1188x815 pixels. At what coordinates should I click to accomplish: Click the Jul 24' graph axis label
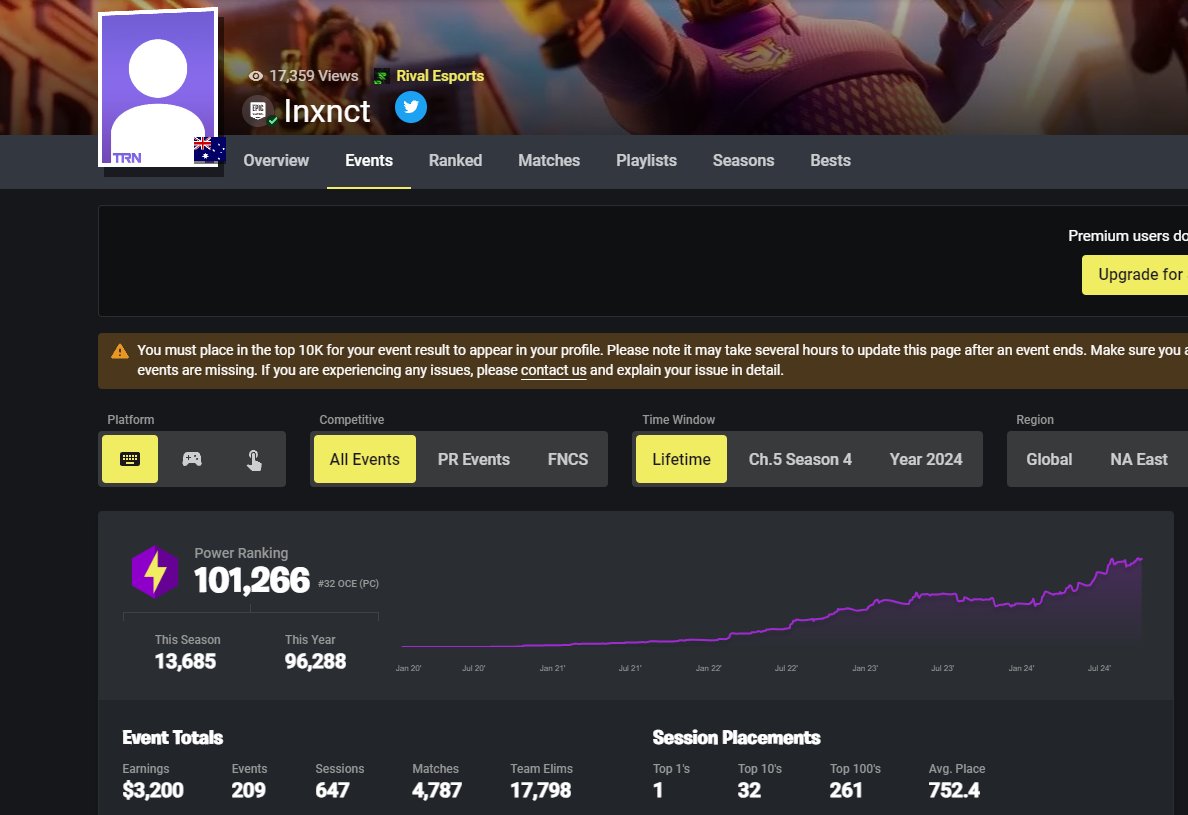[x=1099, y=668]
